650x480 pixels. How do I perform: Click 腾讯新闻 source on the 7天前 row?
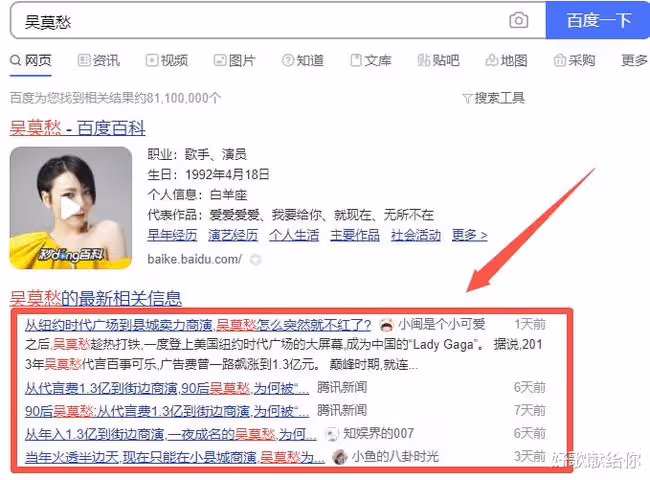pyautogui.click(x=342, y=410)
